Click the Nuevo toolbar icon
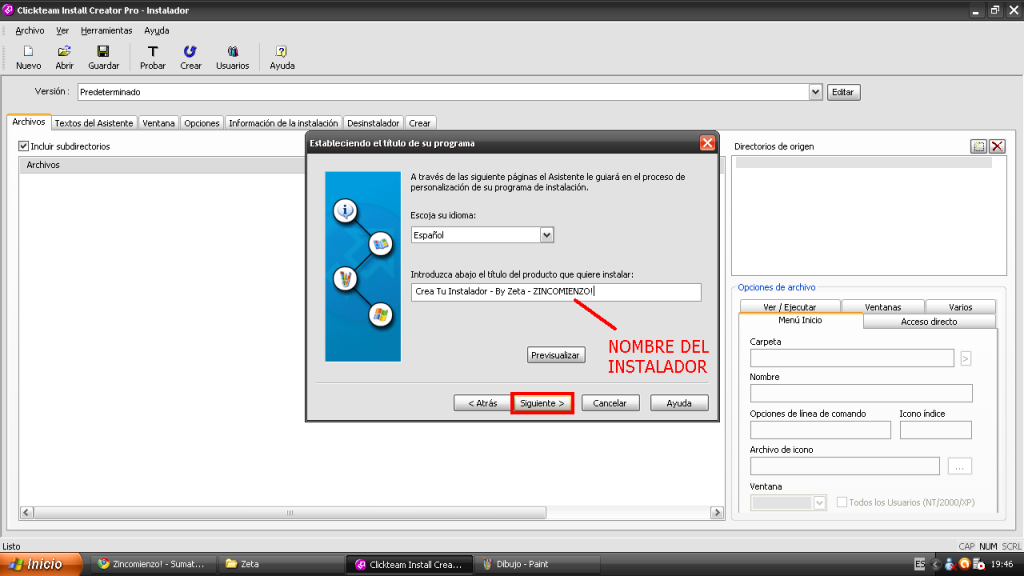 pos(28,57)
